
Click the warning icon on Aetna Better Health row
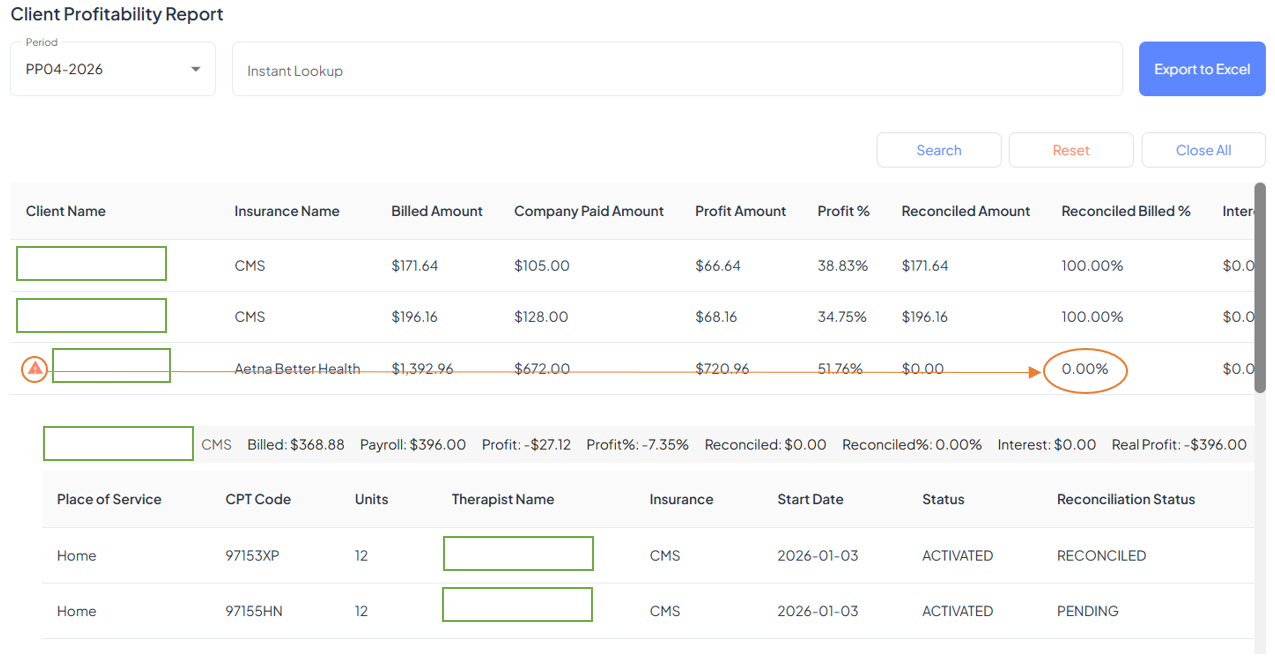pos(33,368)
